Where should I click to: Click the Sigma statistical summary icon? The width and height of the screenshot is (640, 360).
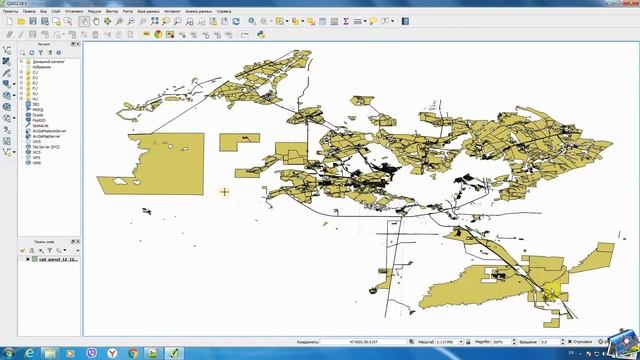click(x=346, y=21)
